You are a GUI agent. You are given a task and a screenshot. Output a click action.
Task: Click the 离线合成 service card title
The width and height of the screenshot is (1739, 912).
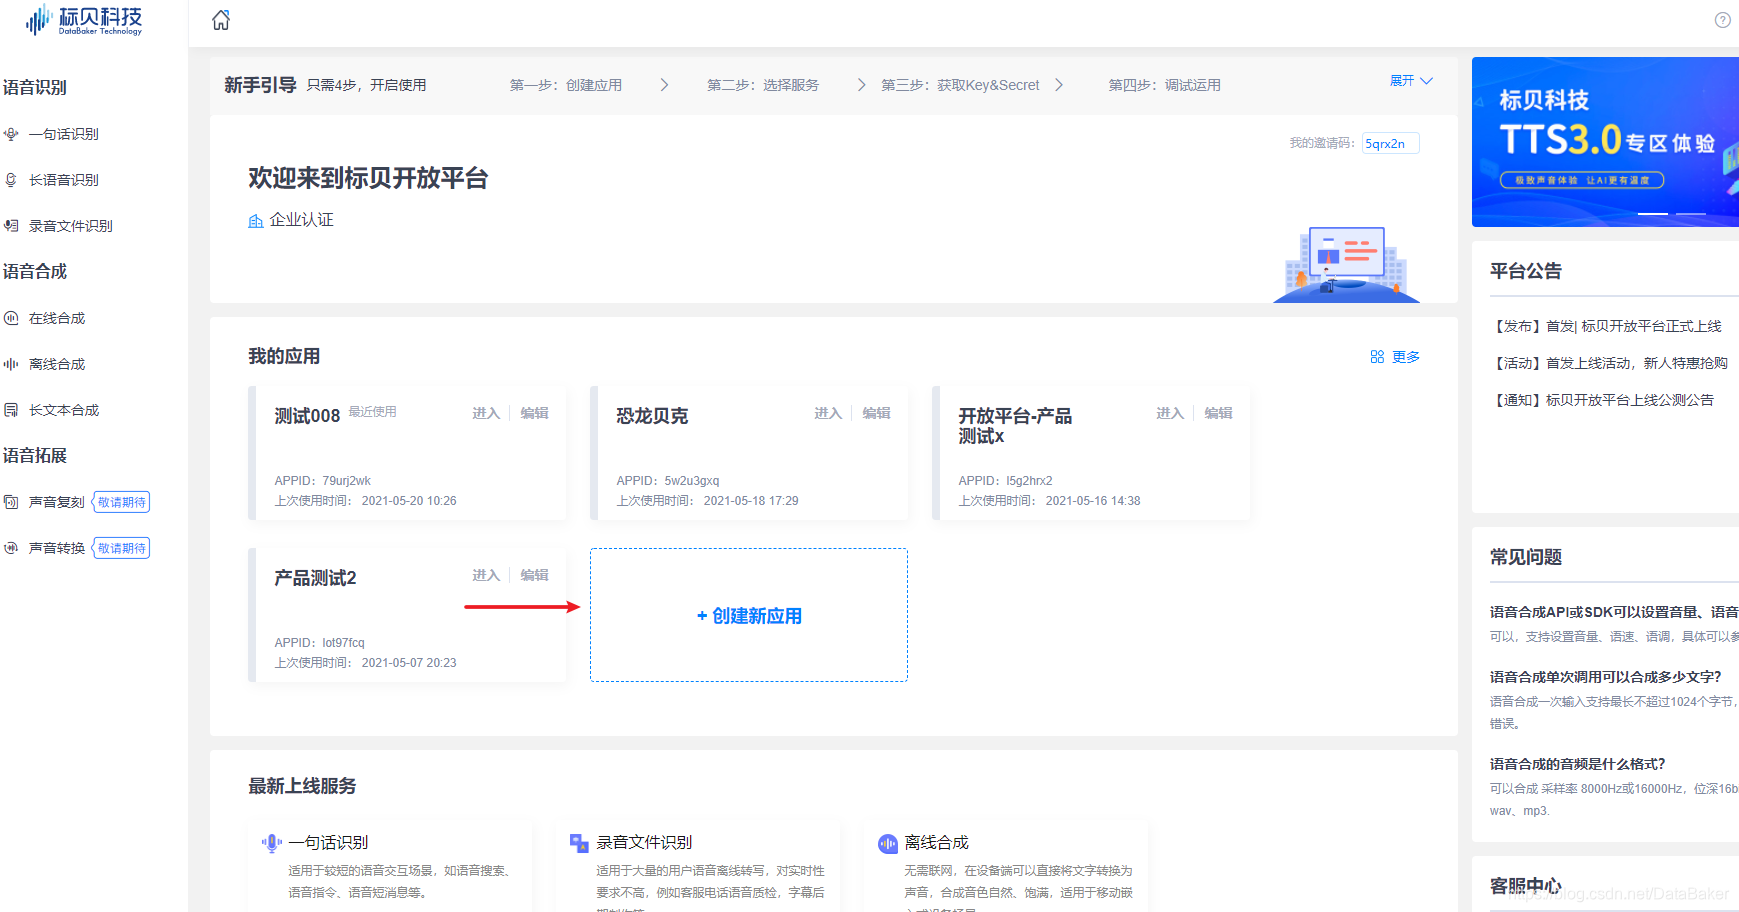pyautogui.click(x=936, y=843)
